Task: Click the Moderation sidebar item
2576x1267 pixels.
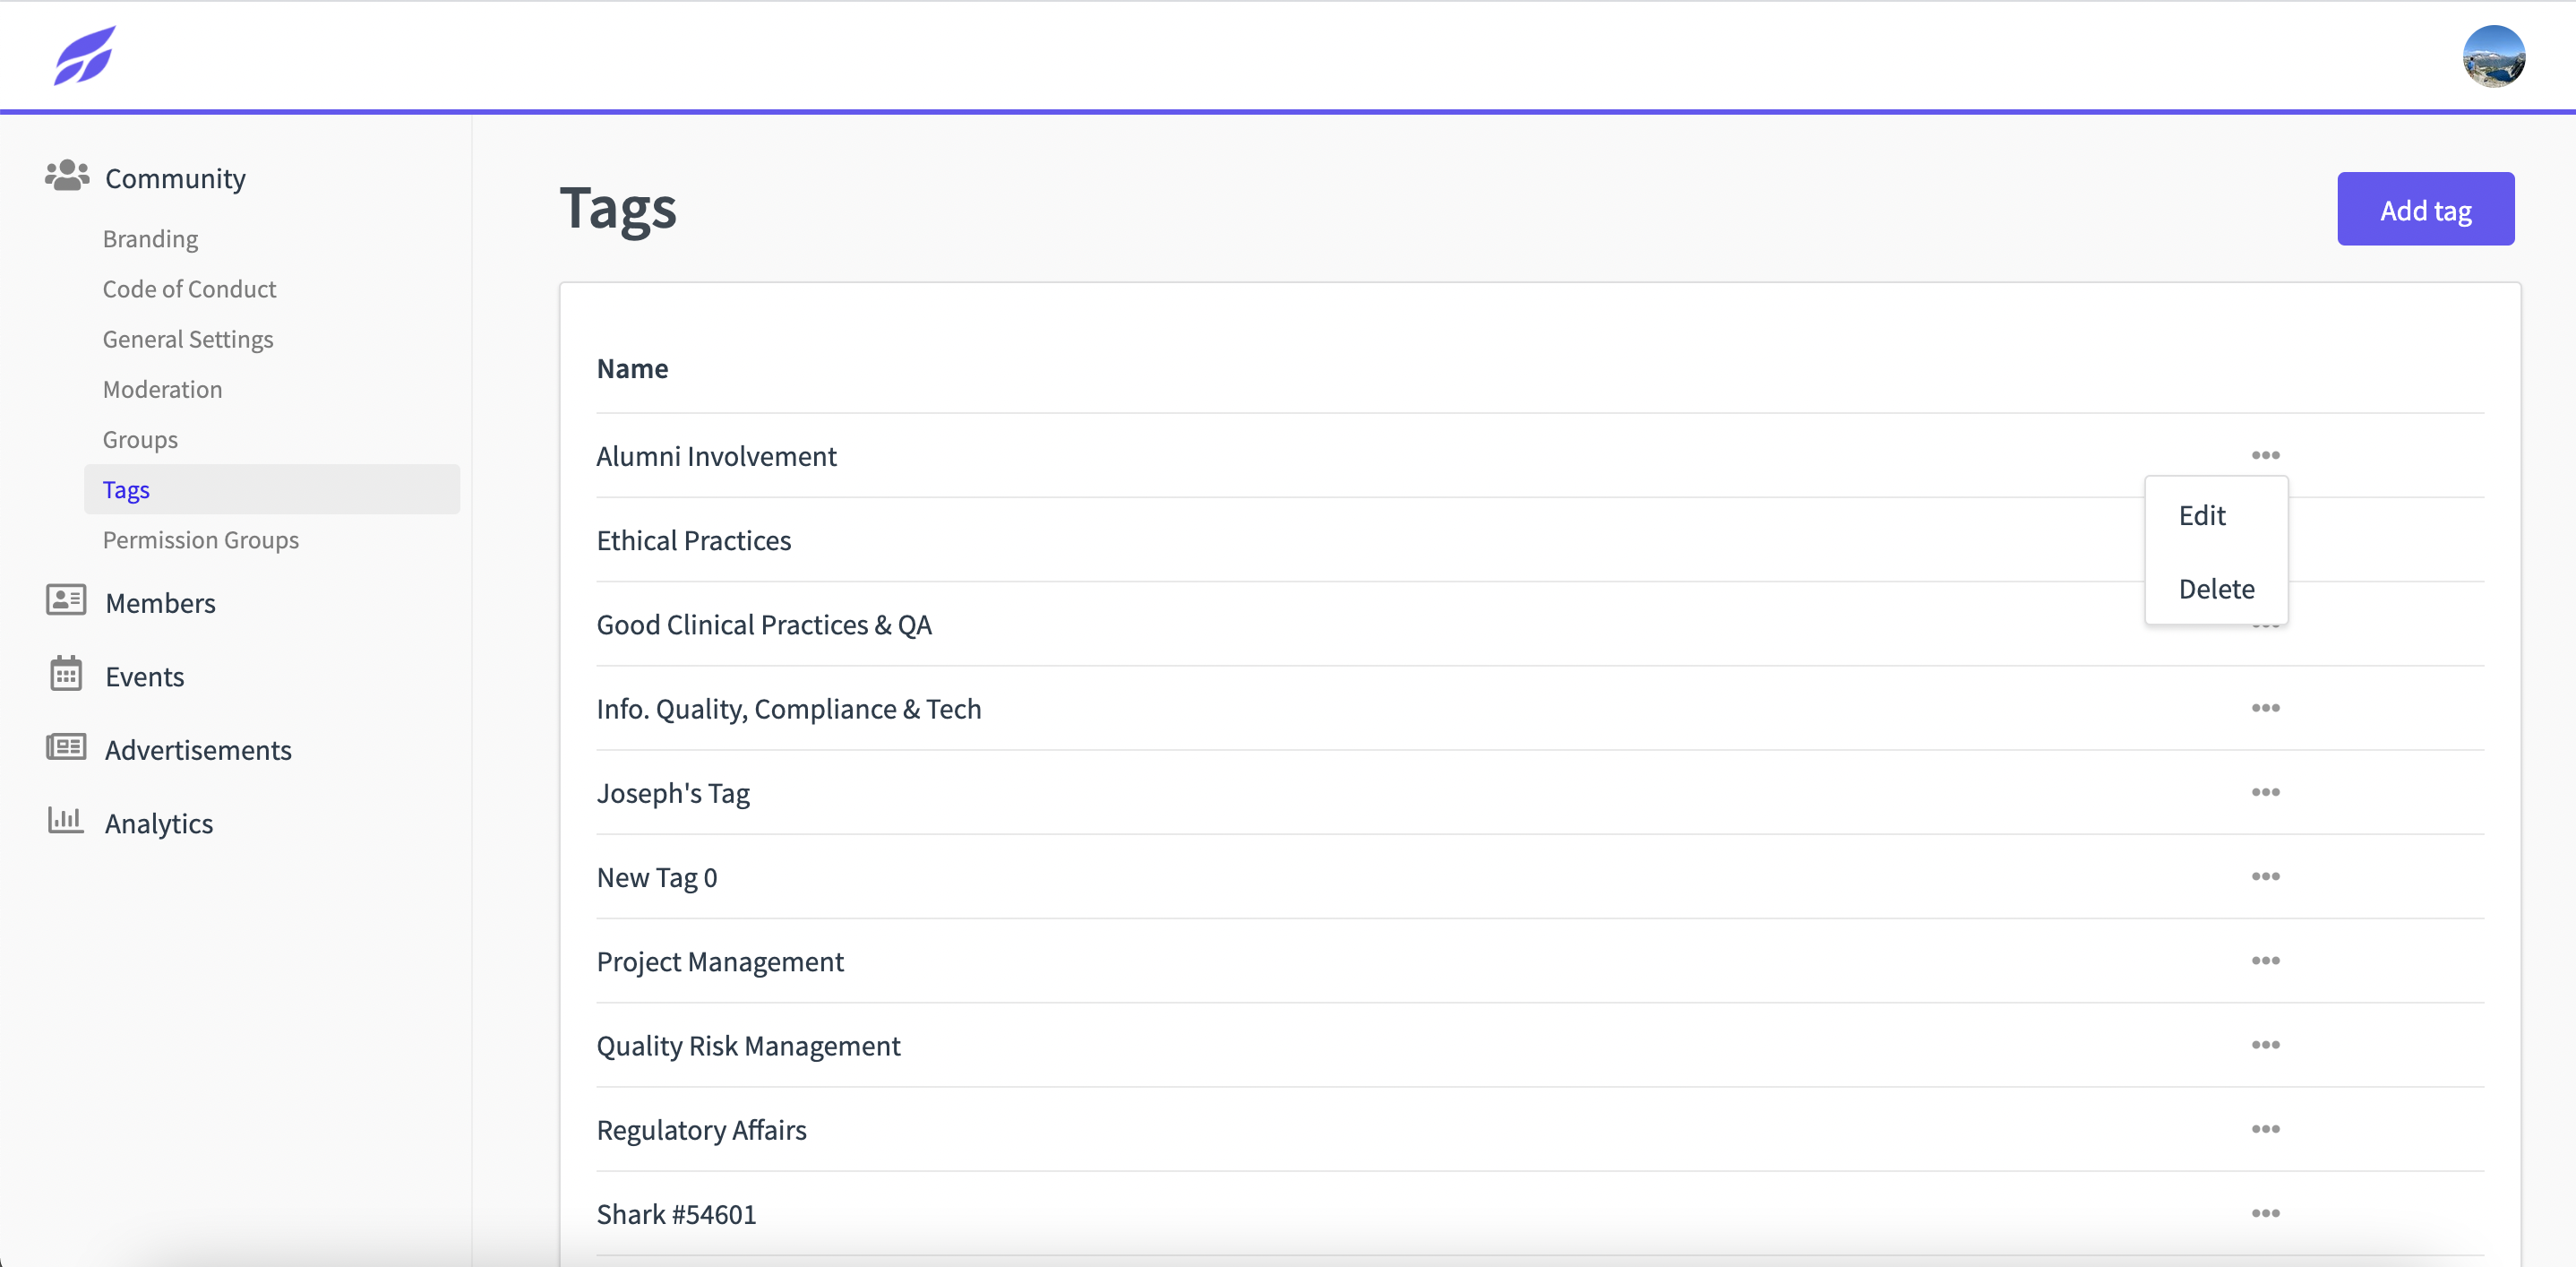Action: (x=163, y=388)
